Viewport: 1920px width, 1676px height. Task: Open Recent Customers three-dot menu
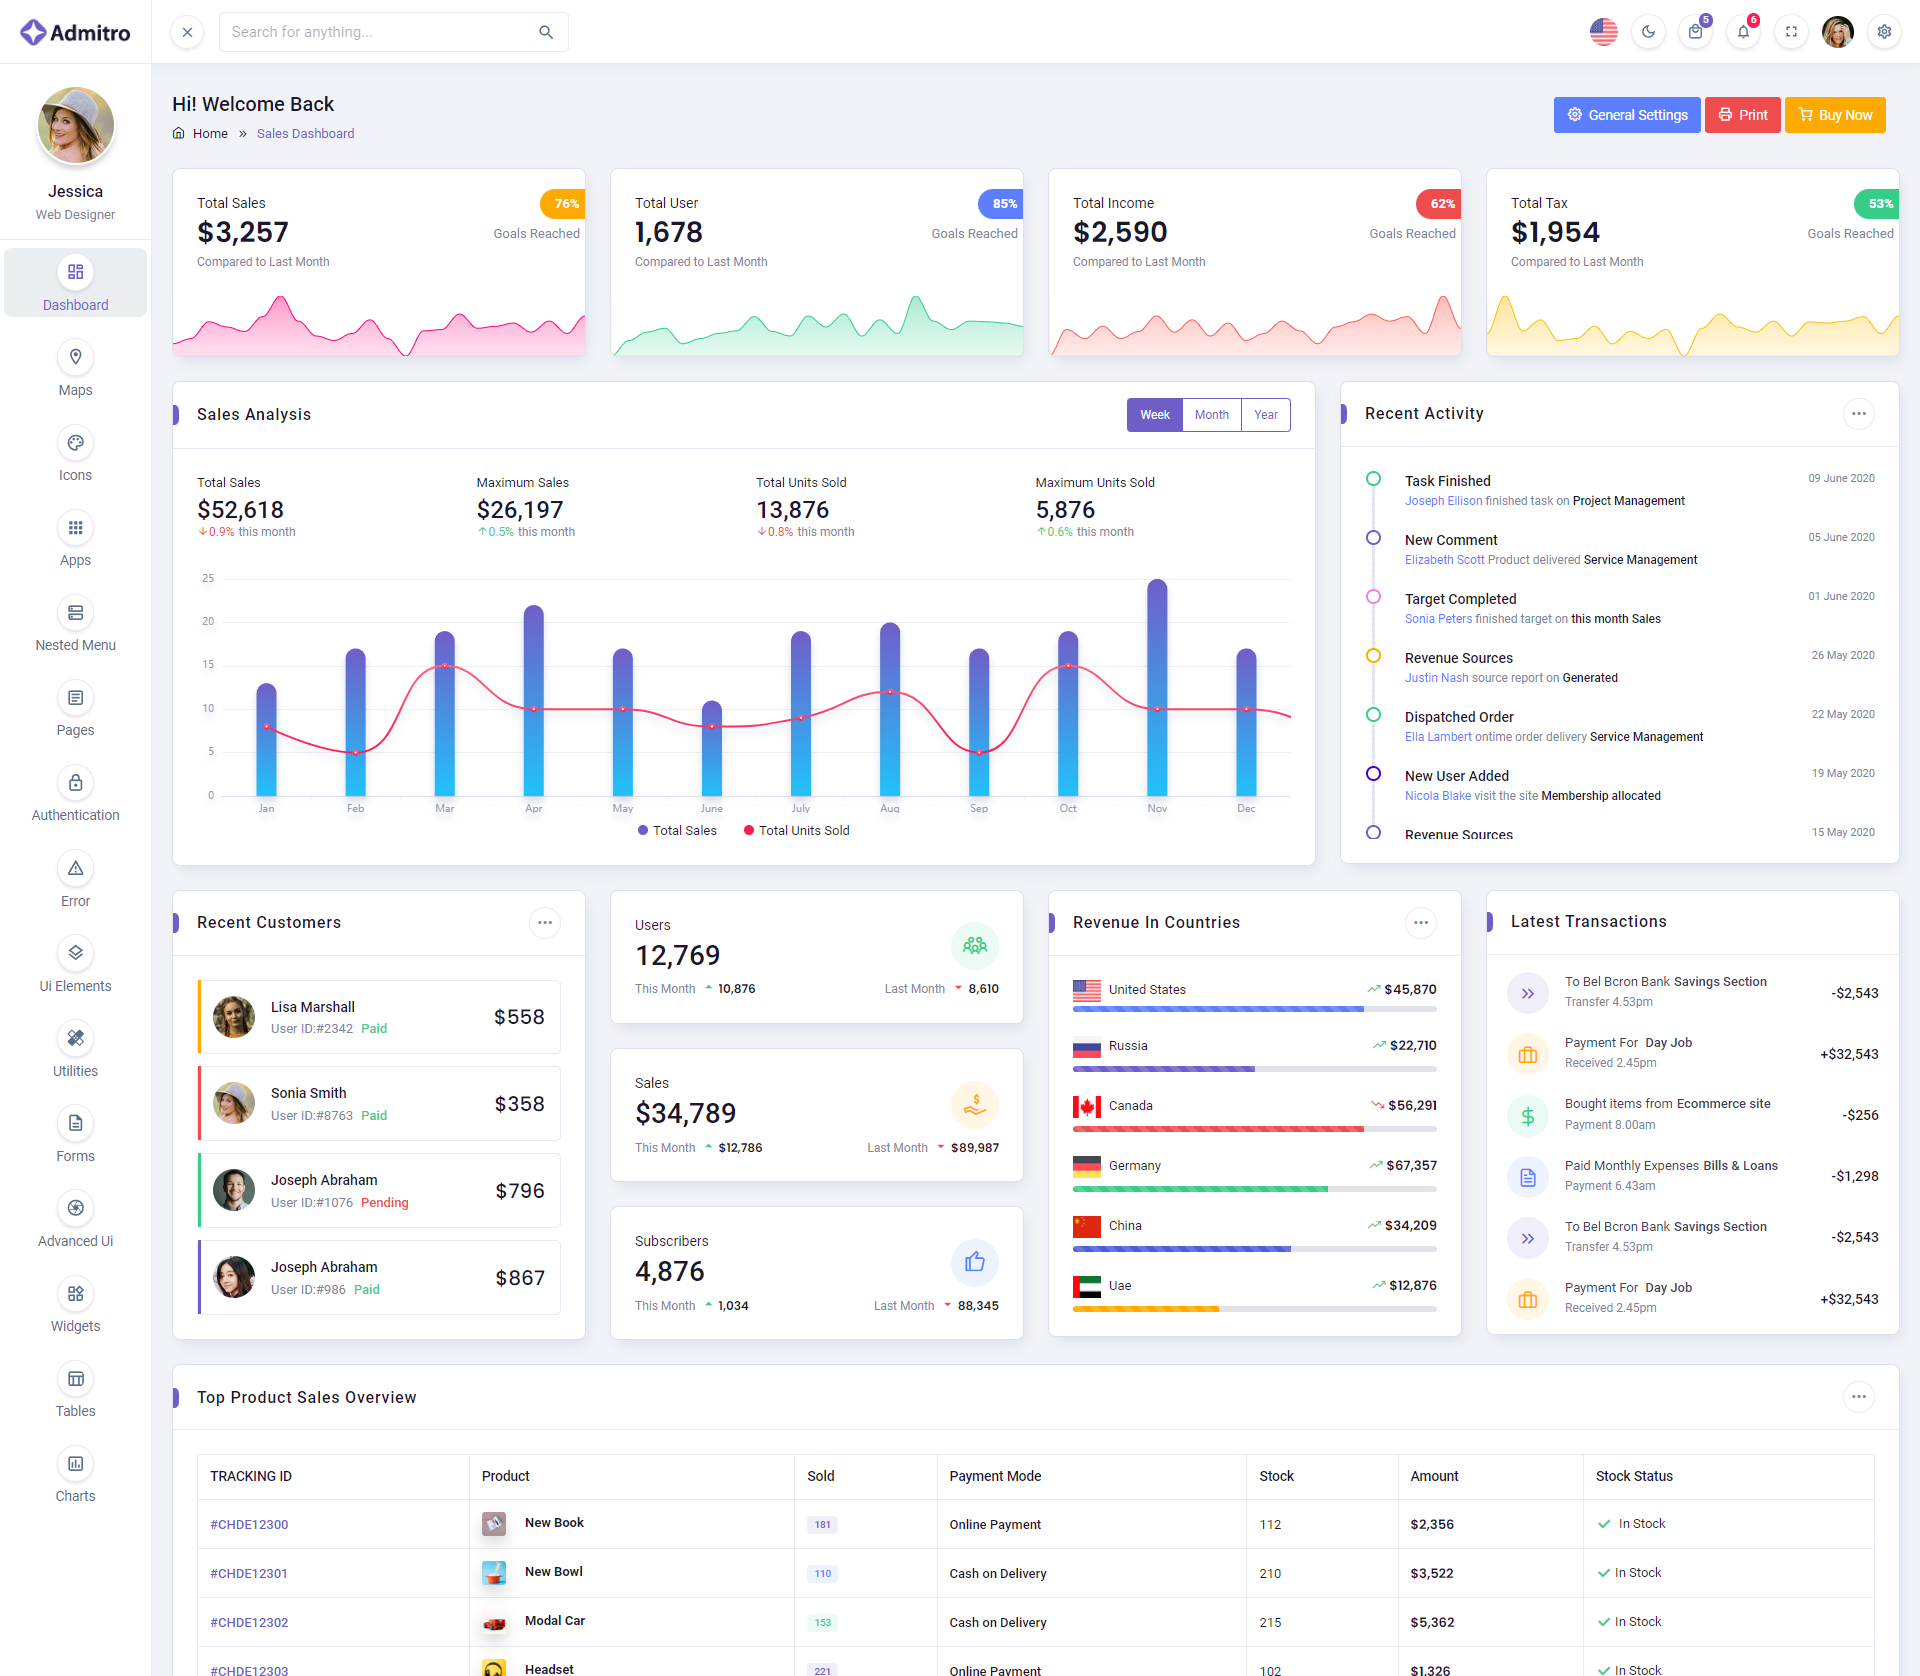point(545,923)
